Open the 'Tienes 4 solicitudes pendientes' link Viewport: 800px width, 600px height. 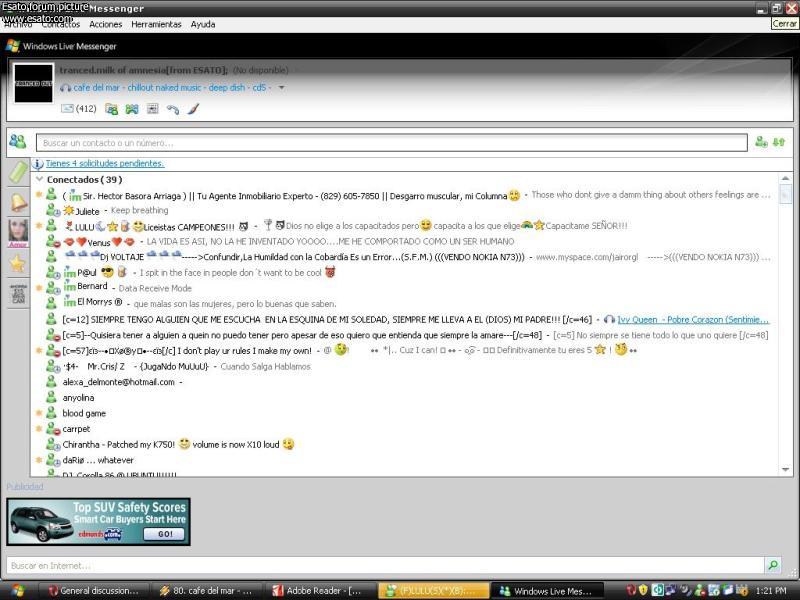pos(105,163)
